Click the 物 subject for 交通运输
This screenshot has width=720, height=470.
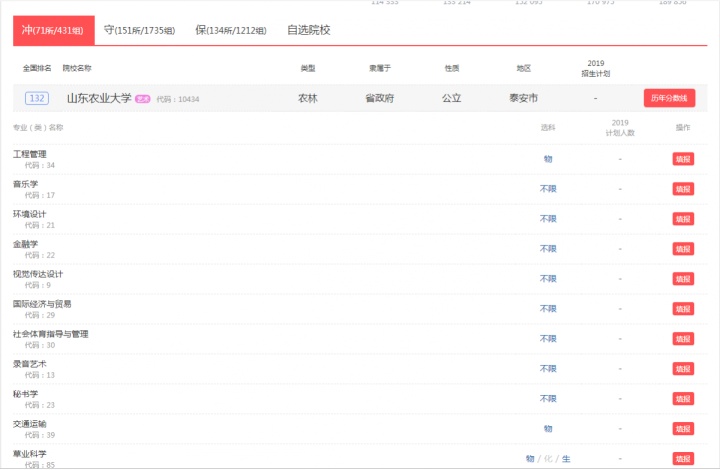[548, 428]
